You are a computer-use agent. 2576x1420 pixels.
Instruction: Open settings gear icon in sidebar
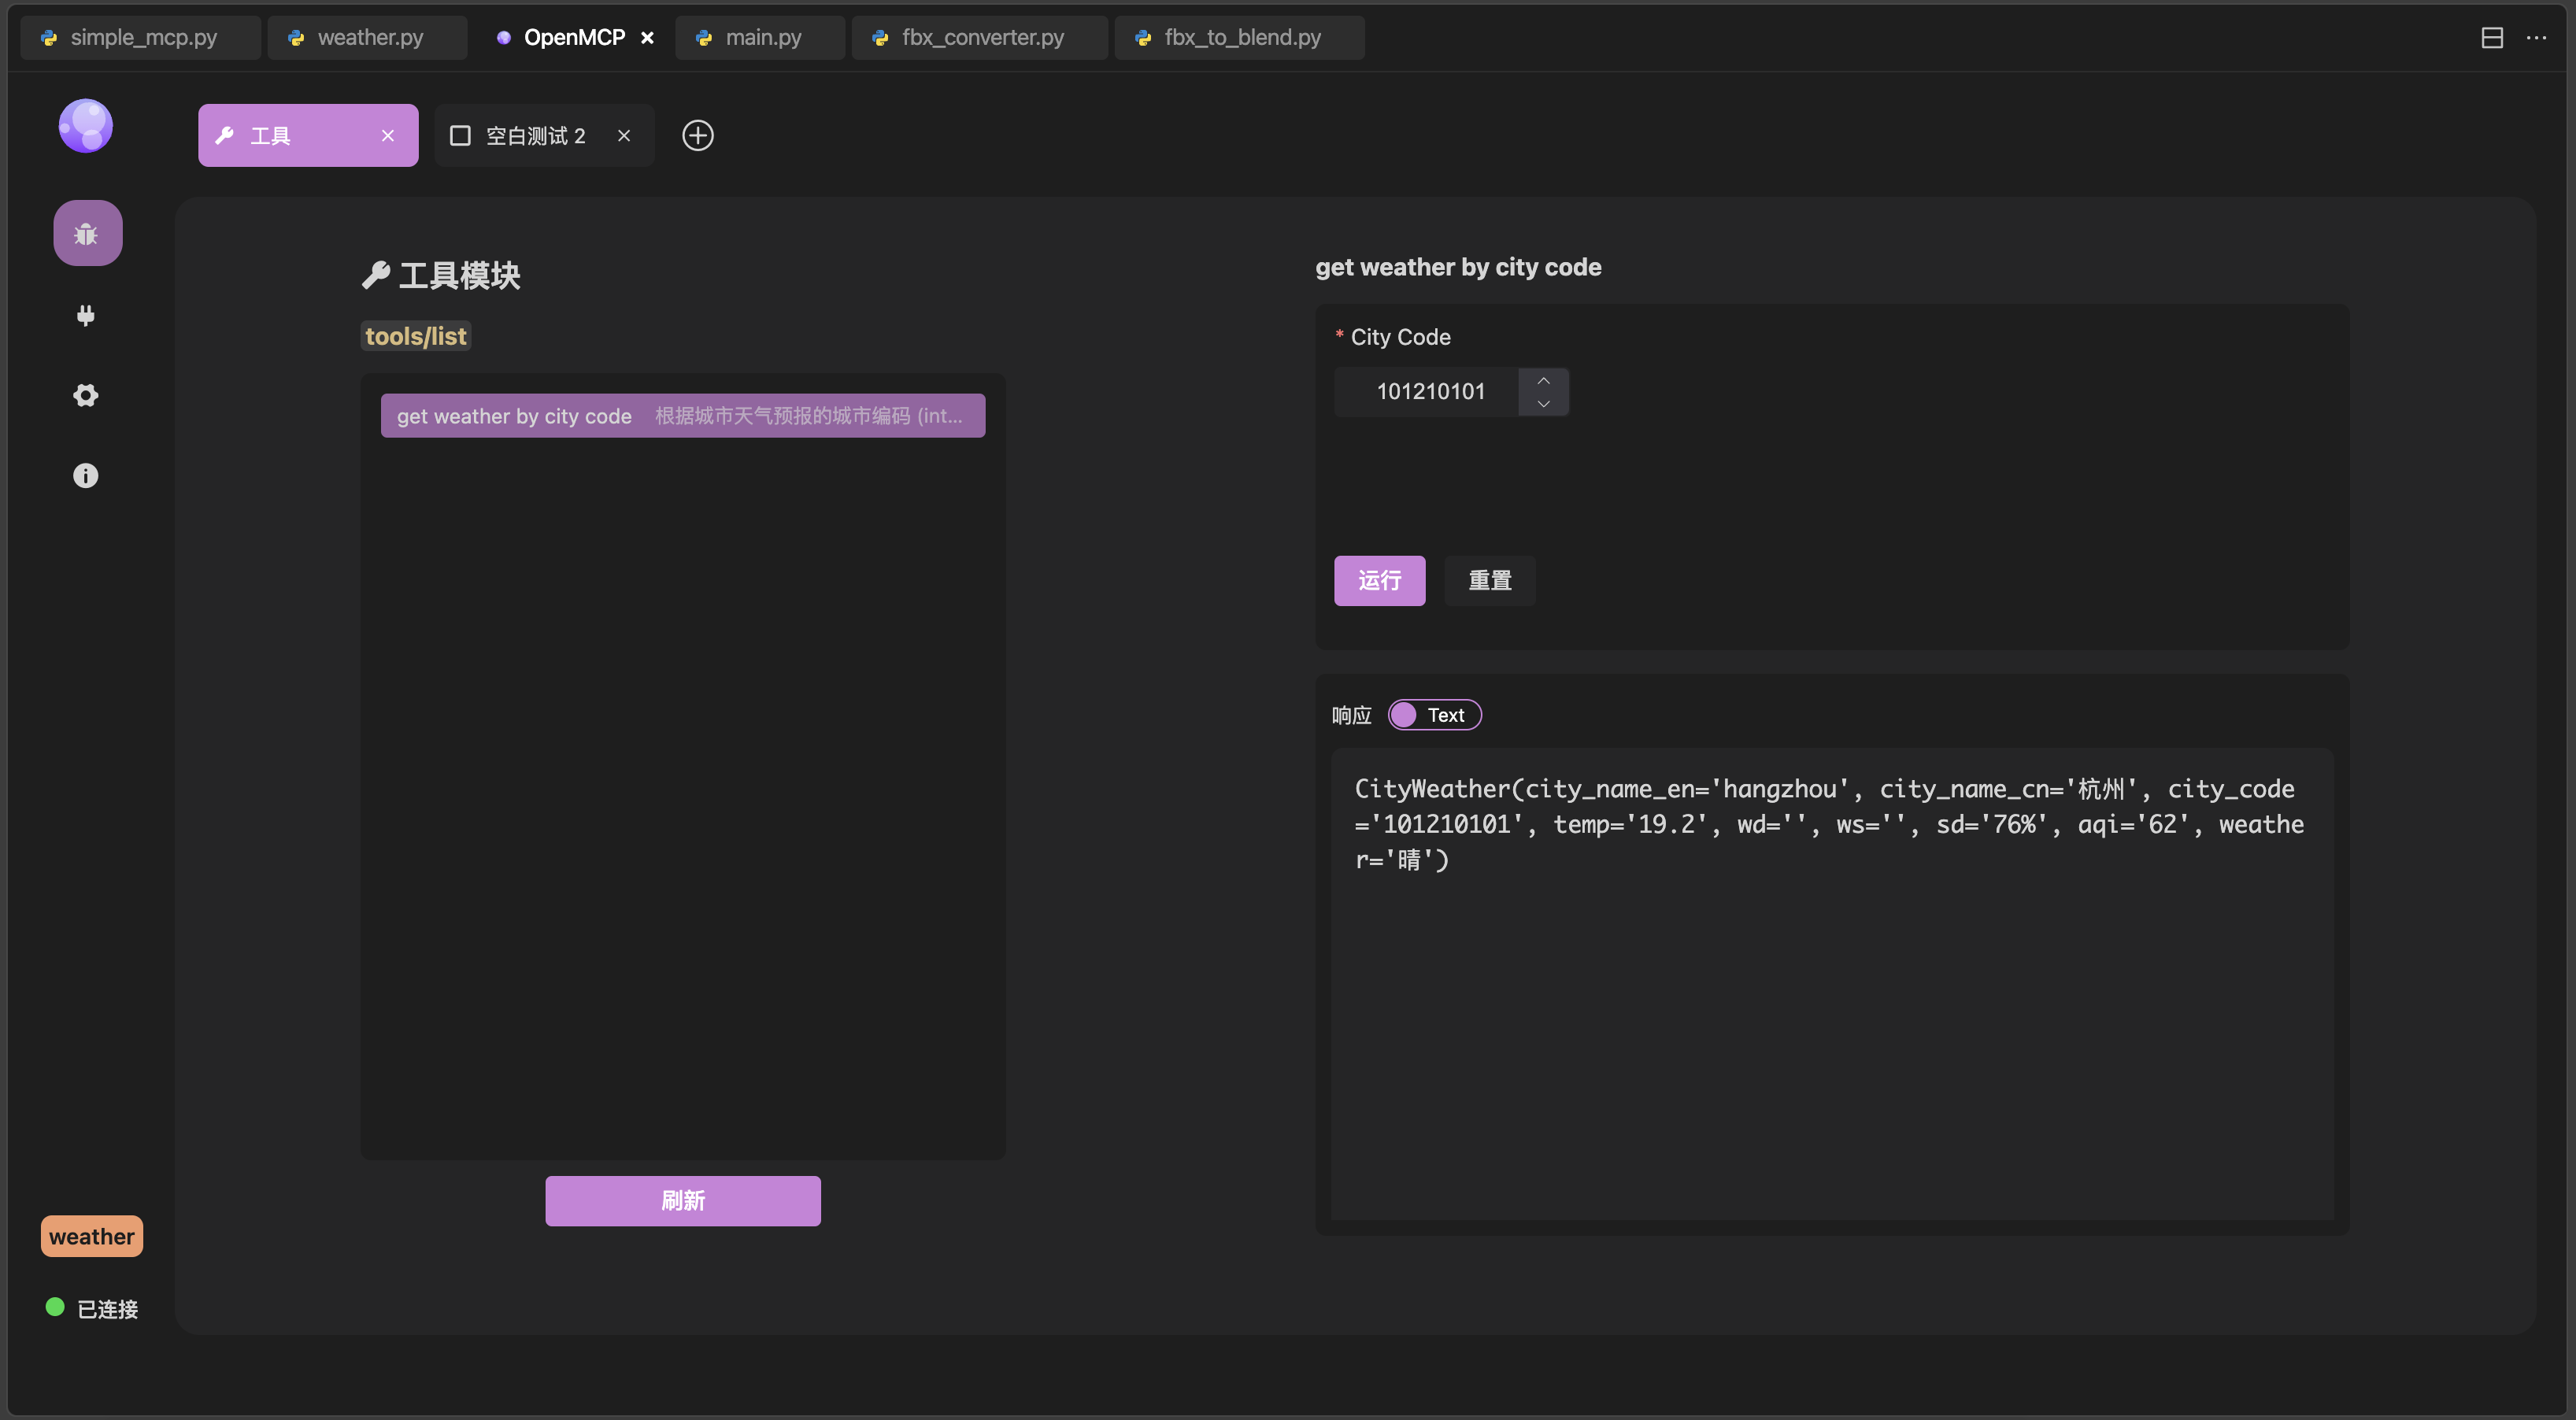tap(86, 395)
